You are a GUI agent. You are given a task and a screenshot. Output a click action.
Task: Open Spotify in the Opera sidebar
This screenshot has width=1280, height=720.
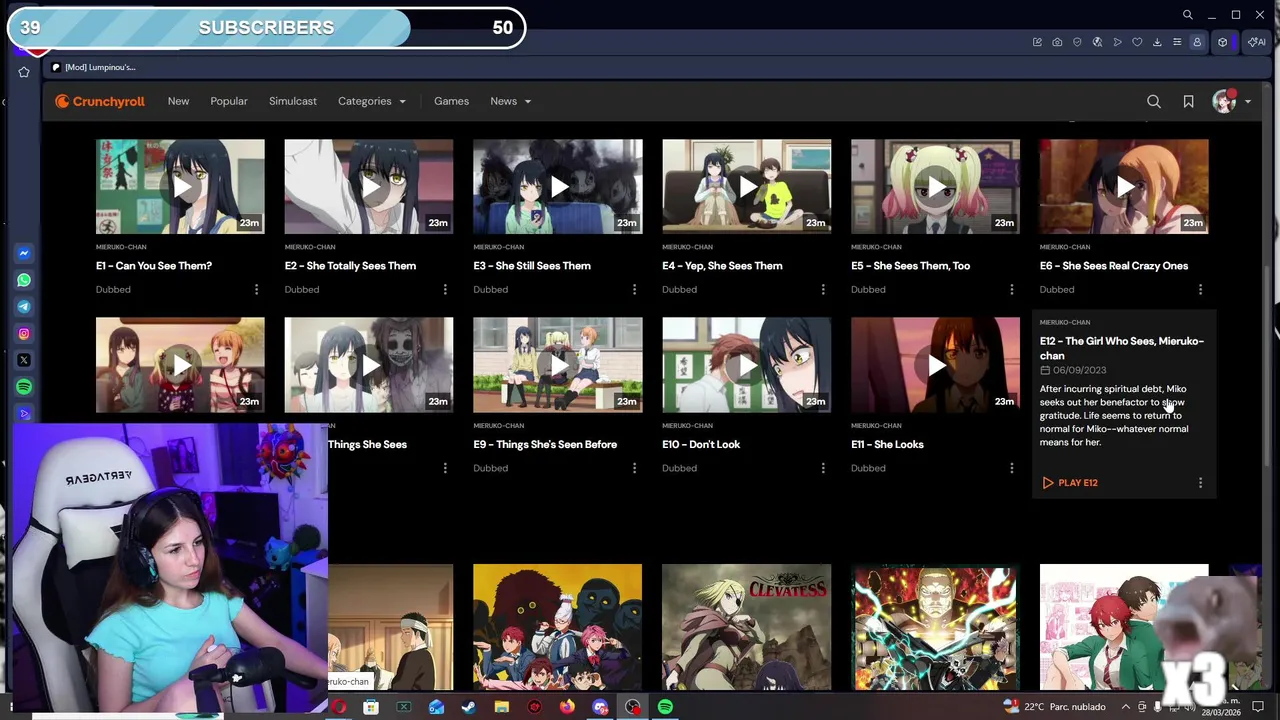point(24,386)
